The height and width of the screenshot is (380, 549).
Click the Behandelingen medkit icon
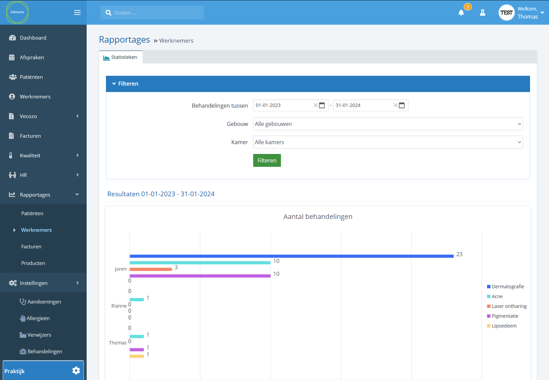click(23, 352)
